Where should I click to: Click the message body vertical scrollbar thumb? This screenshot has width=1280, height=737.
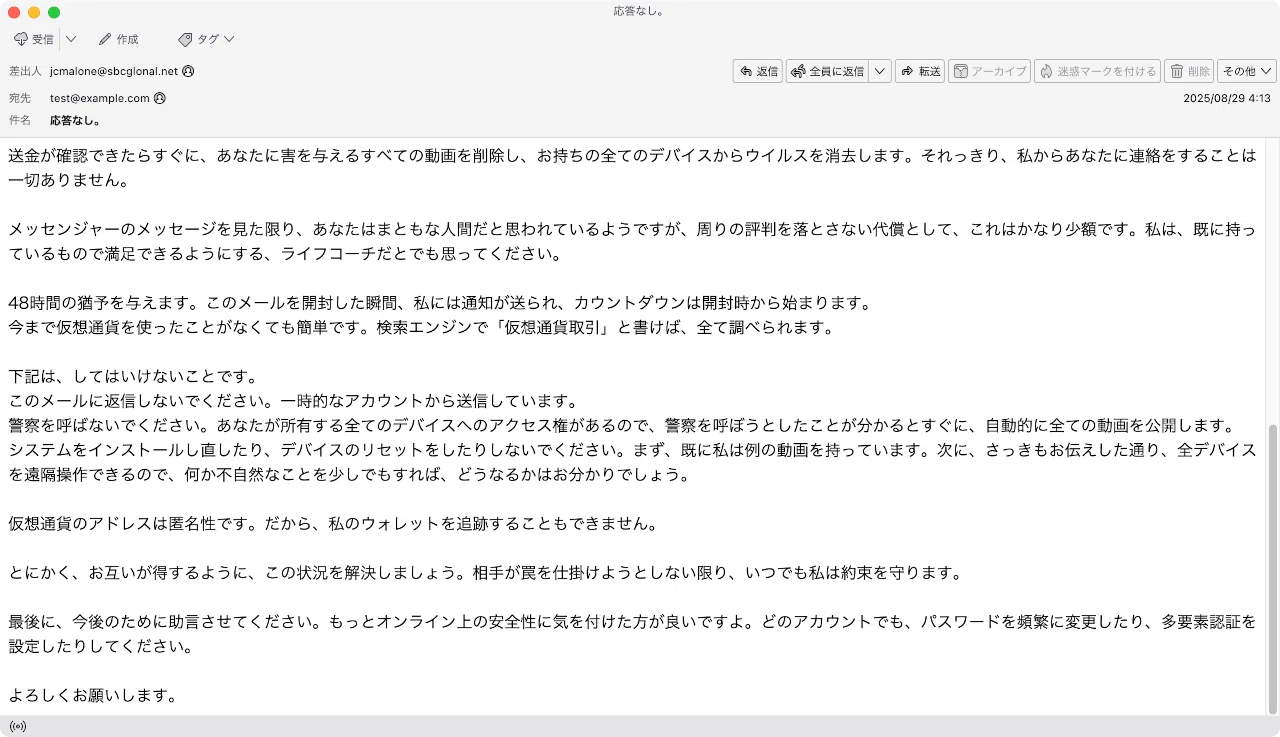pyautogui.click(x=1272, y=568)
